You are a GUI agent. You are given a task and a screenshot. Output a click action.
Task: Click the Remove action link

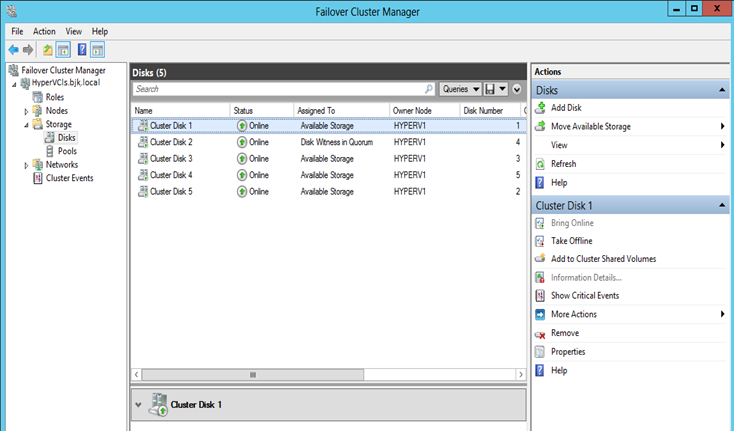[x=565, y=333]
